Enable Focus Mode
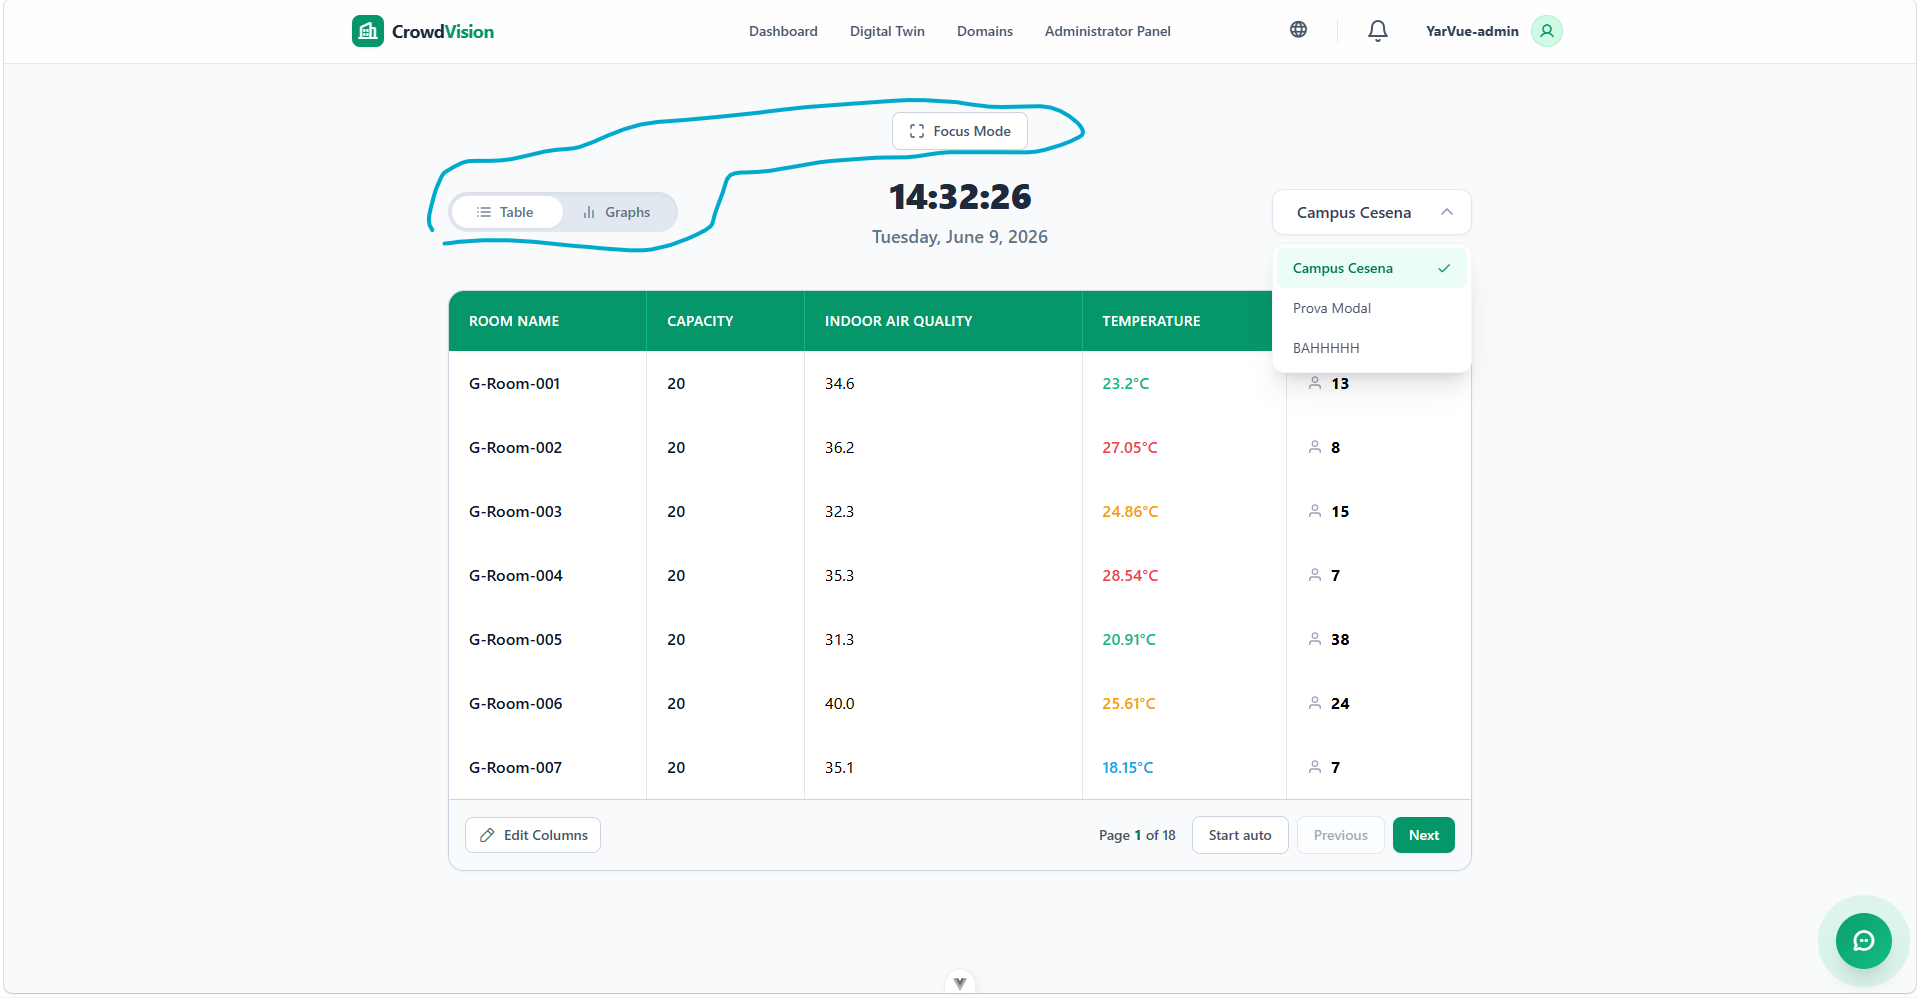The image size is (1919, 998). click(x=959, y=131)
